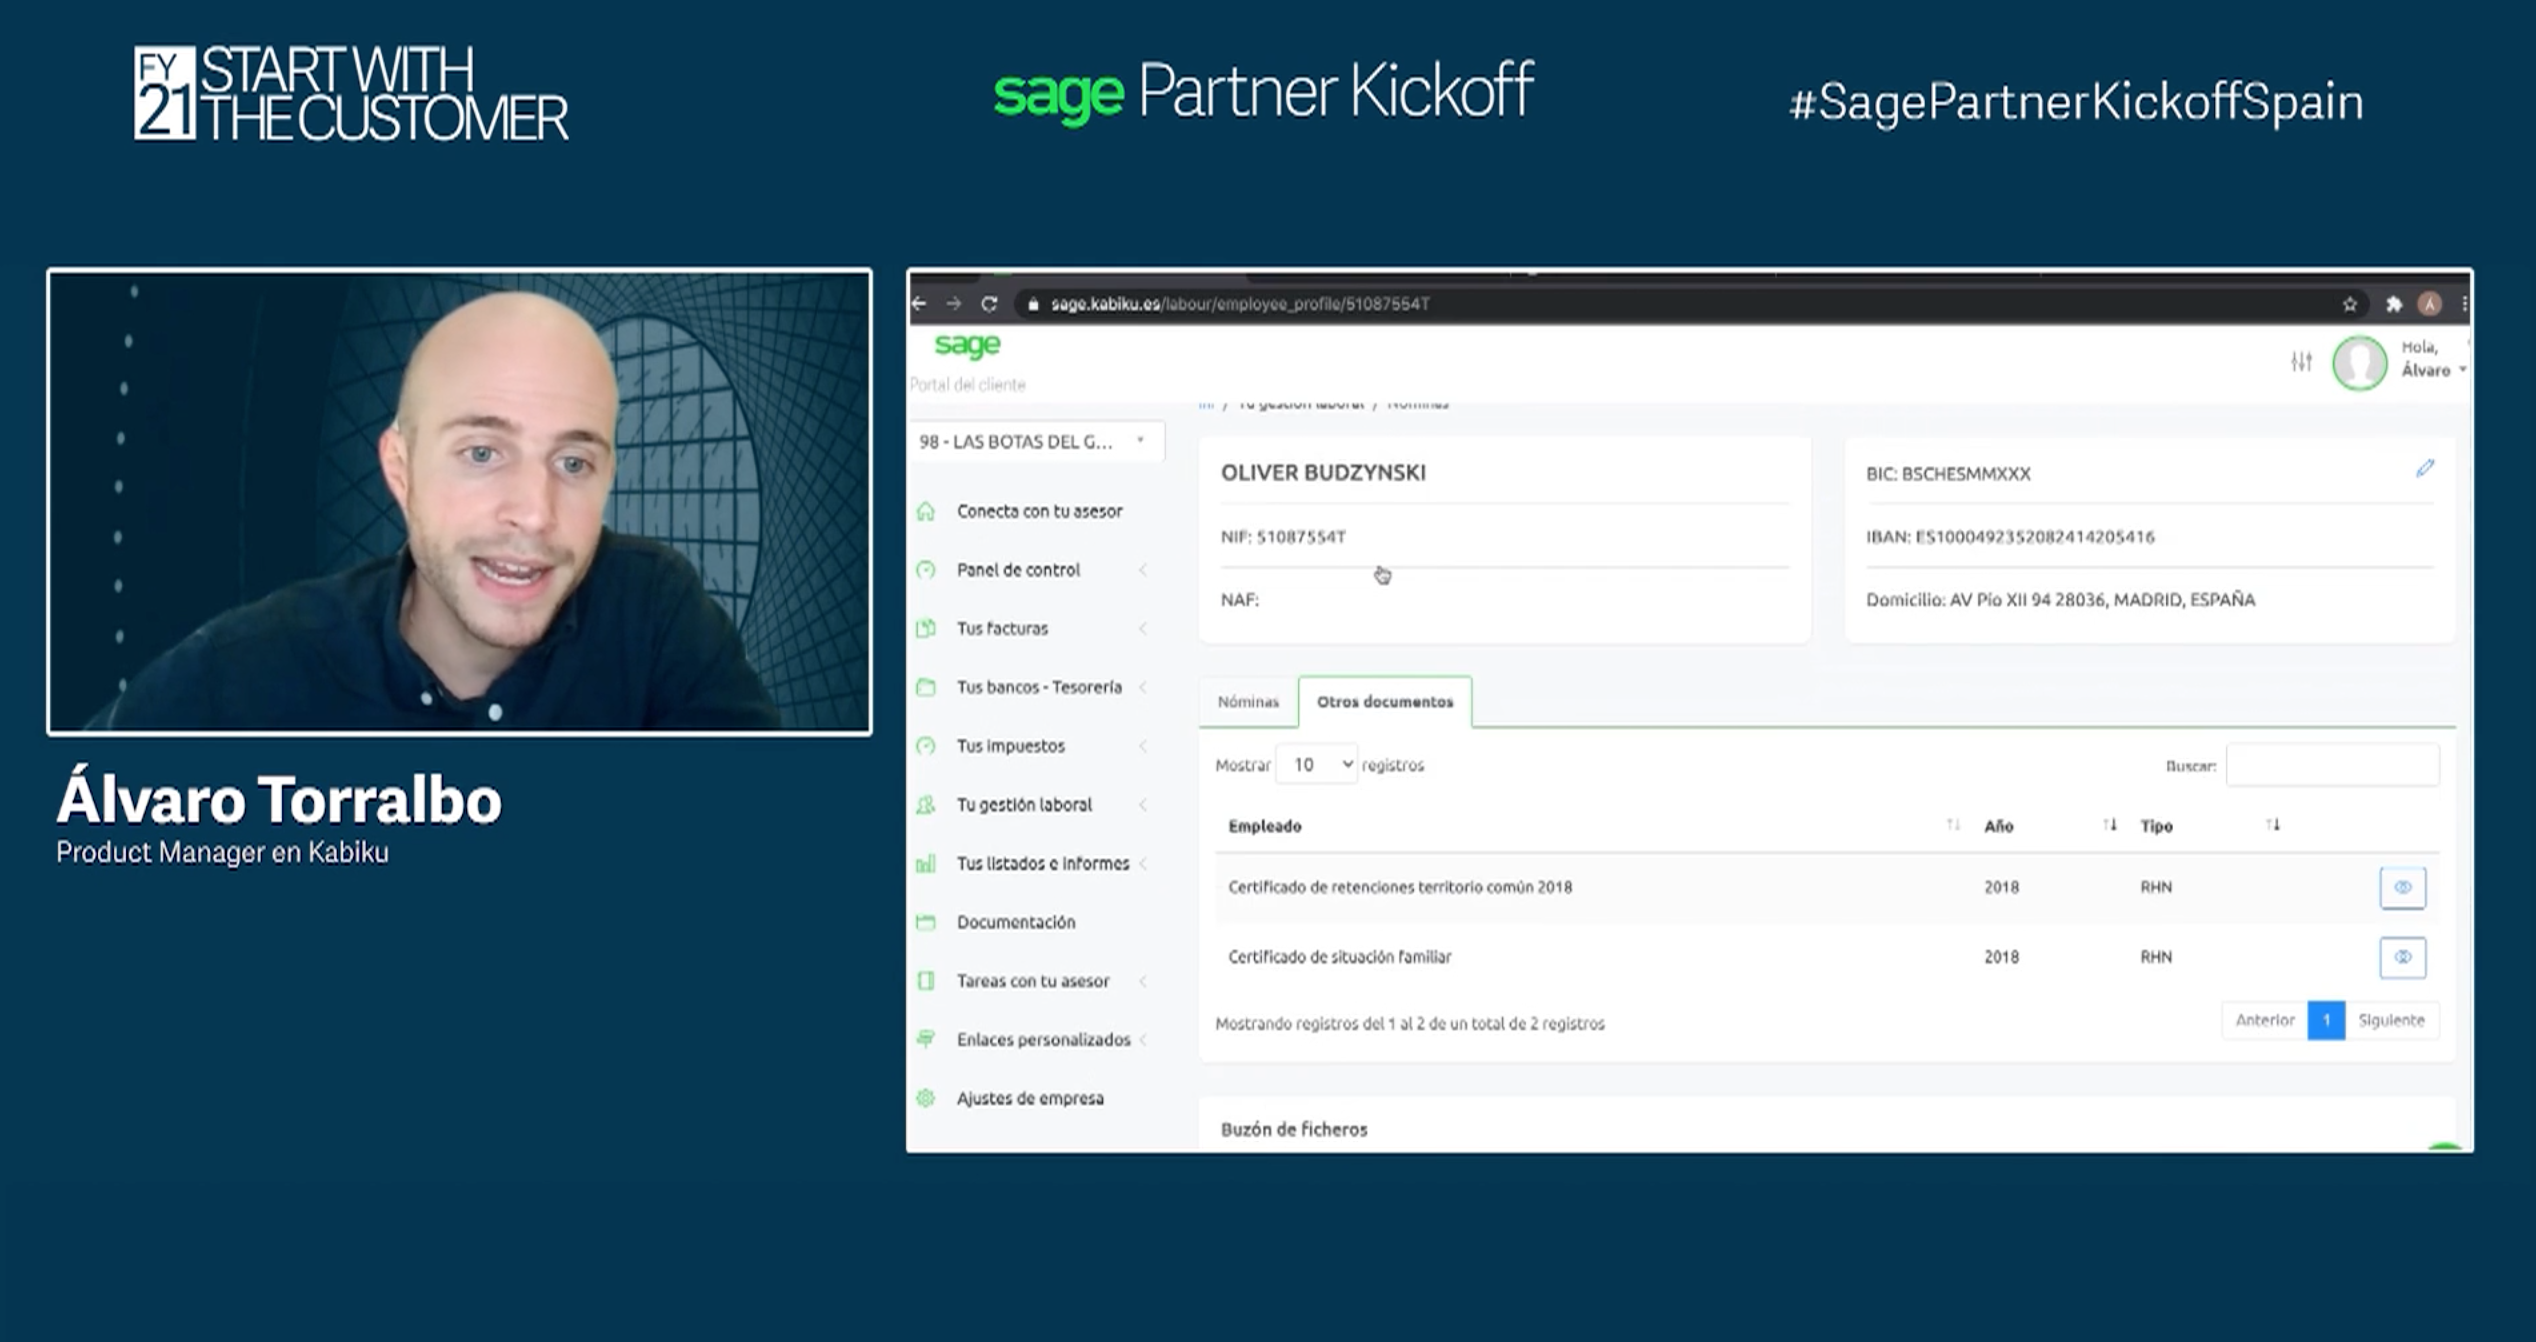Click the browser back arrow

(x=919, y=304)
